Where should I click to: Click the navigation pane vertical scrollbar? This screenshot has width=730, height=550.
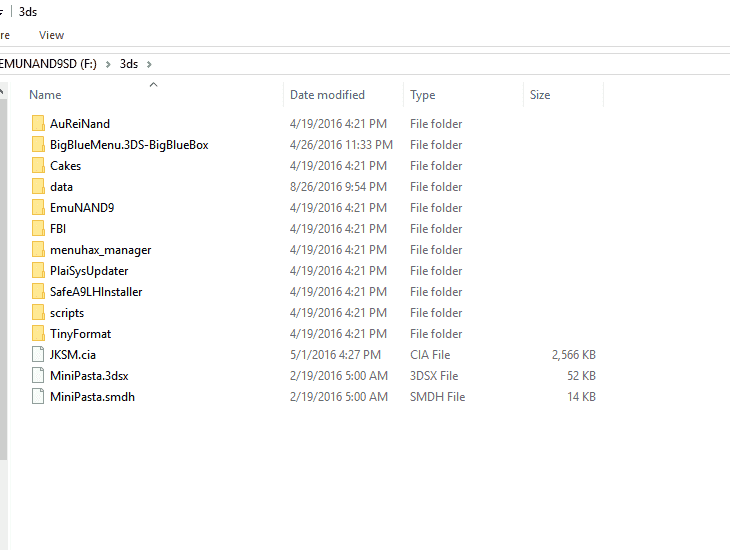[3, 279]
